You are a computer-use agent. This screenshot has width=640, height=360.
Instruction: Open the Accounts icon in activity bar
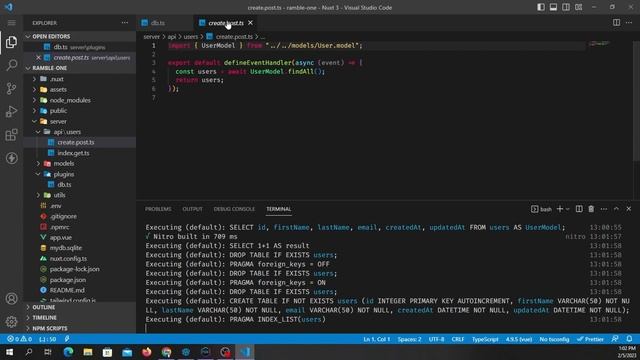coord(11,298)
